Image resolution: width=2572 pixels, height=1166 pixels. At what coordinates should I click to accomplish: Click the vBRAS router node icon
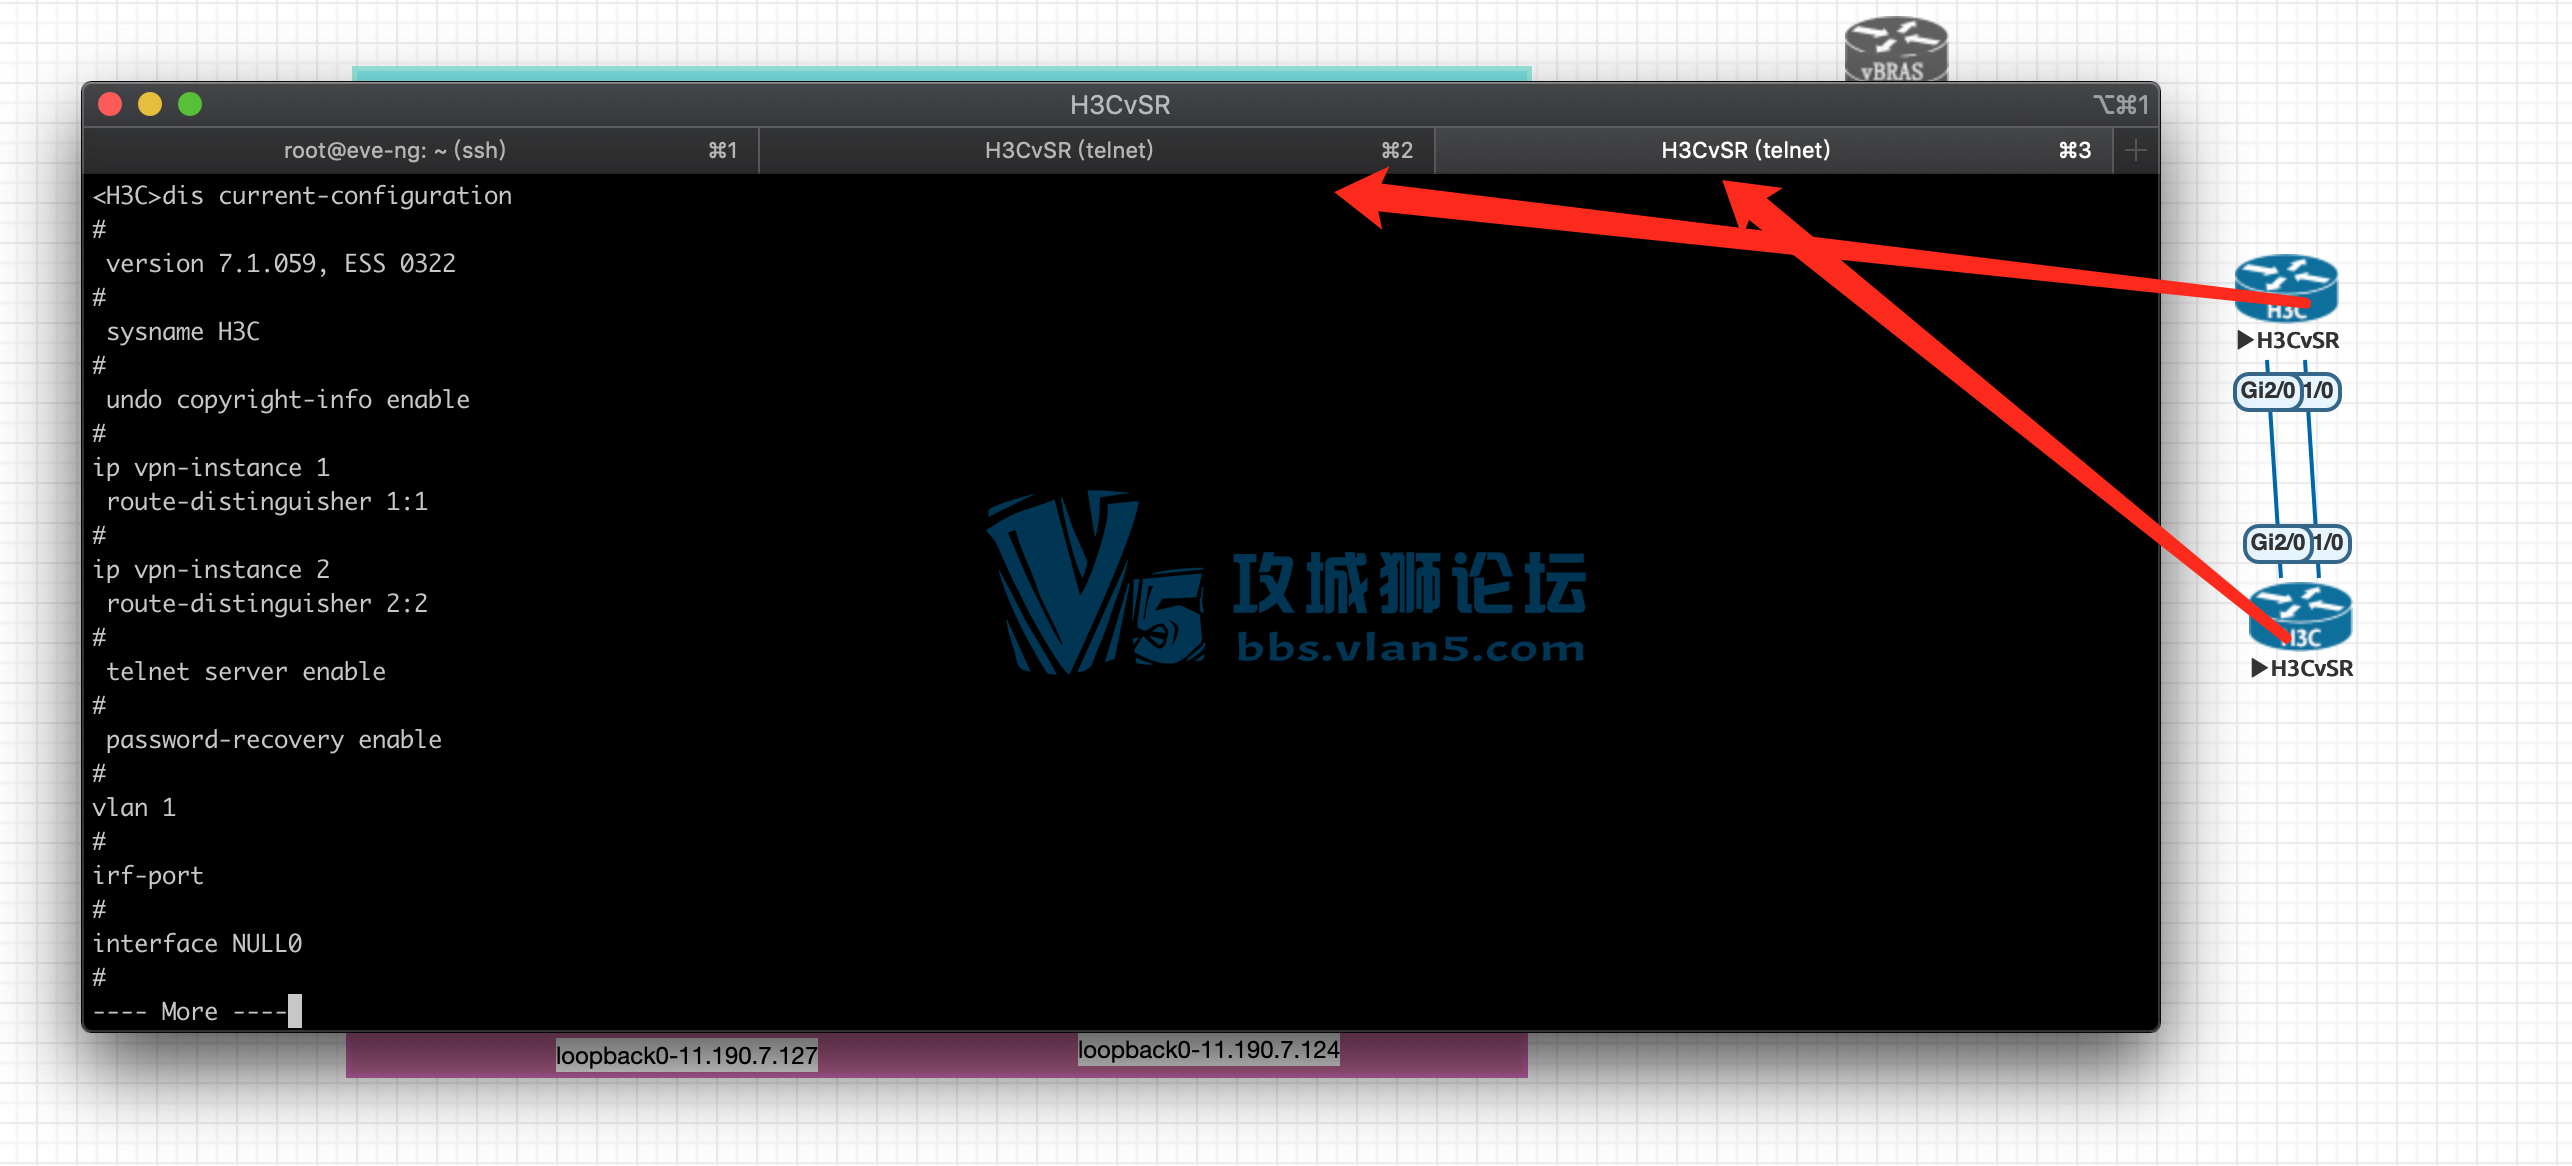[x=1895, y=49]
